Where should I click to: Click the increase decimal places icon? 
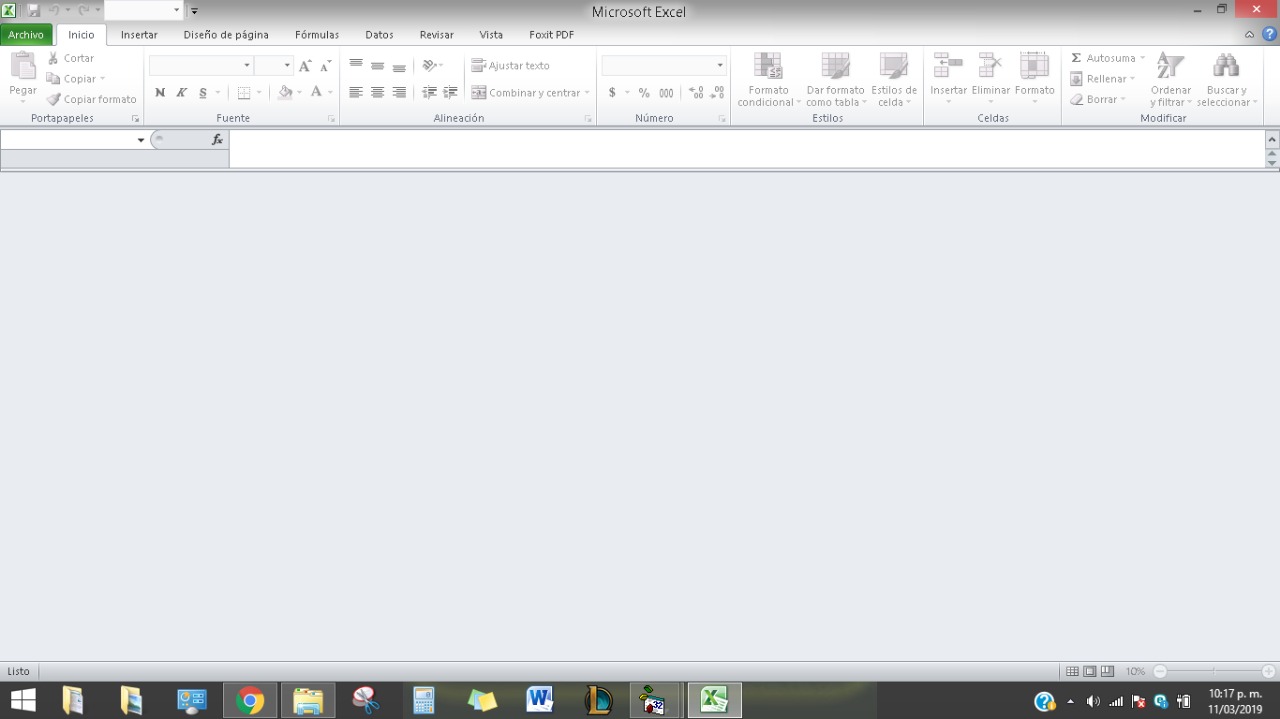pyautogui.click(x=697, y=93)
